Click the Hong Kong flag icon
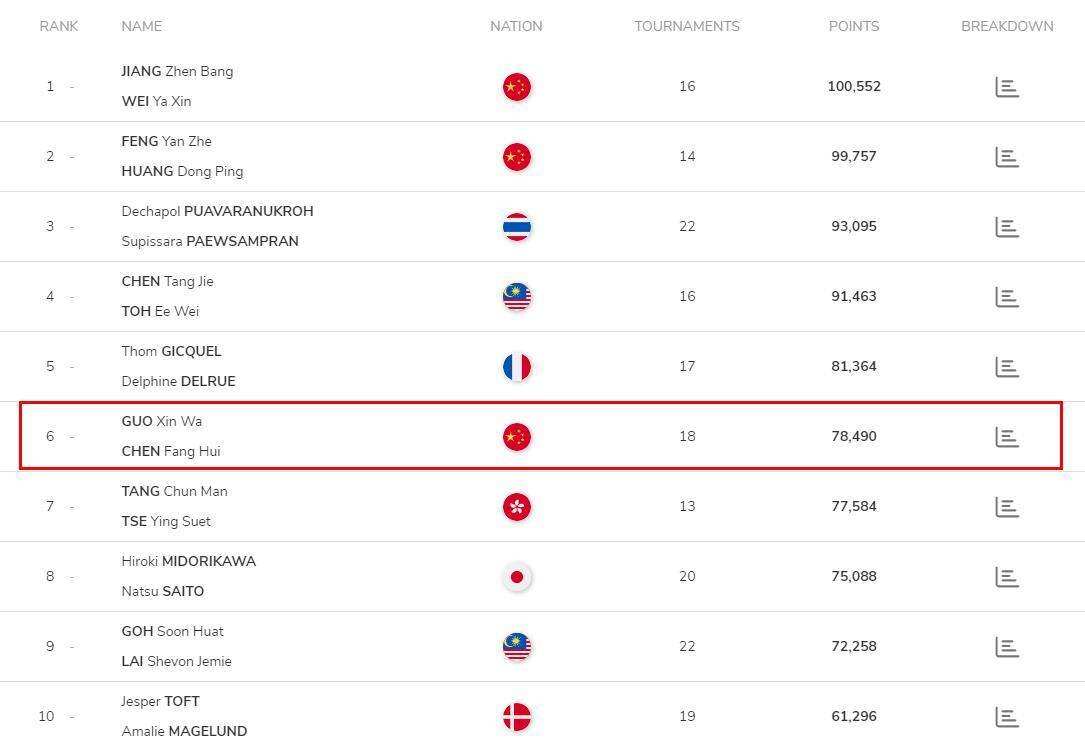 516,507
